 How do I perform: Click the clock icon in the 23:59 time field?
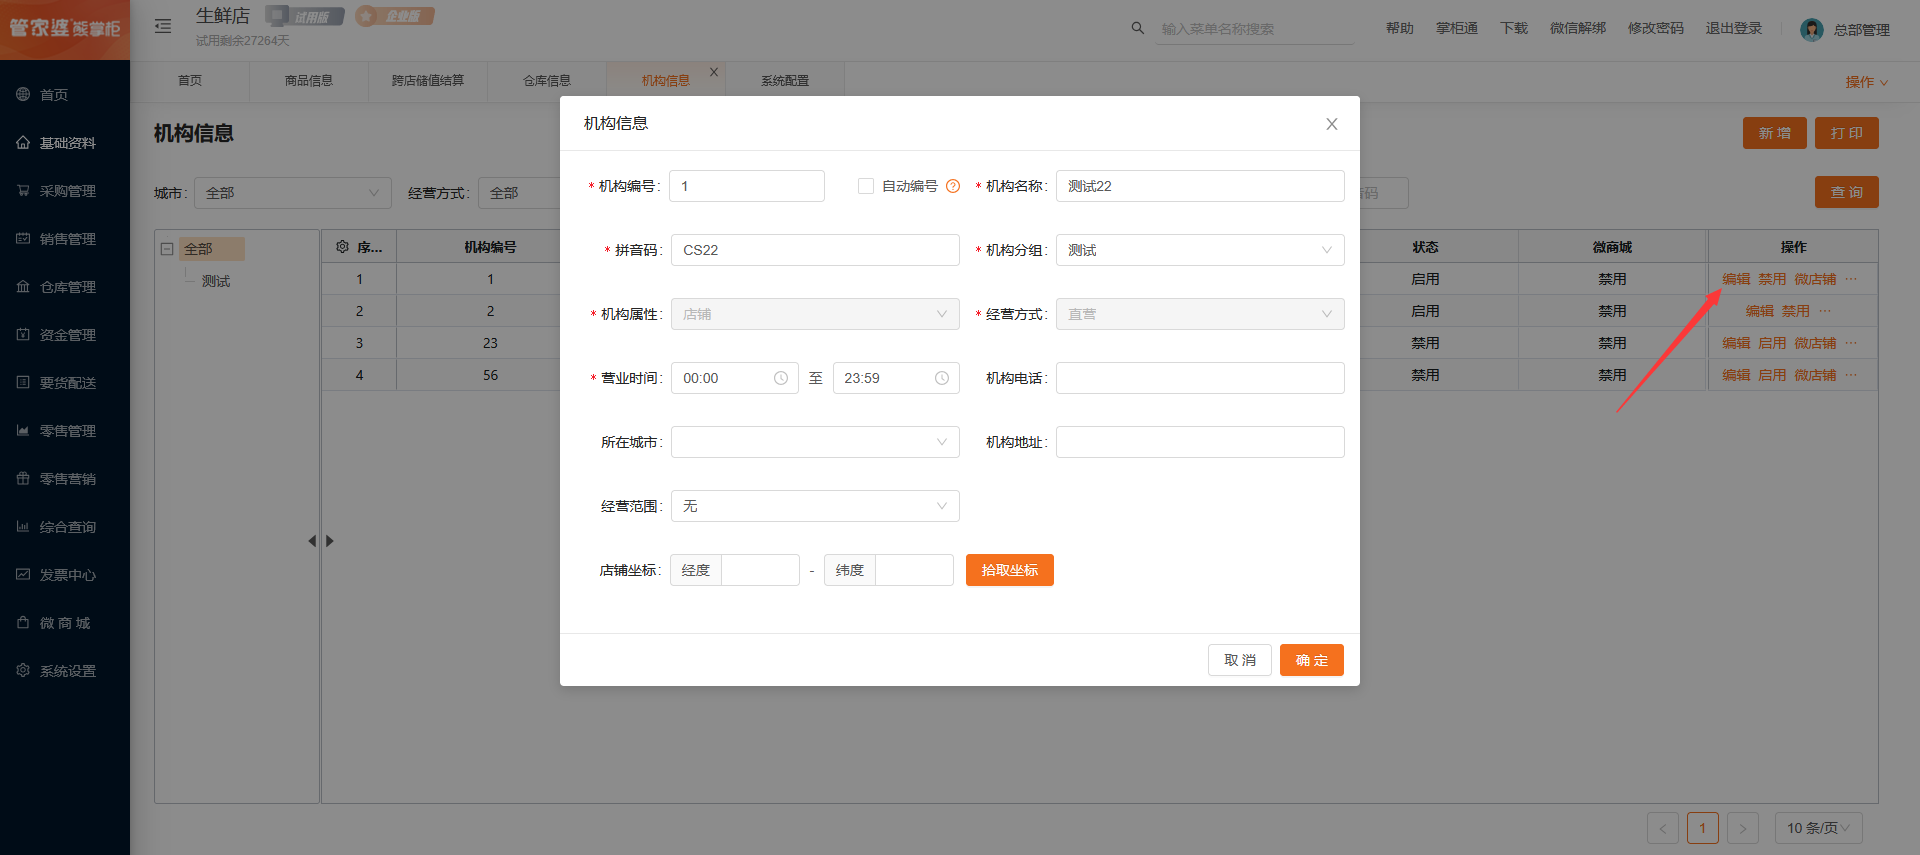942,378
